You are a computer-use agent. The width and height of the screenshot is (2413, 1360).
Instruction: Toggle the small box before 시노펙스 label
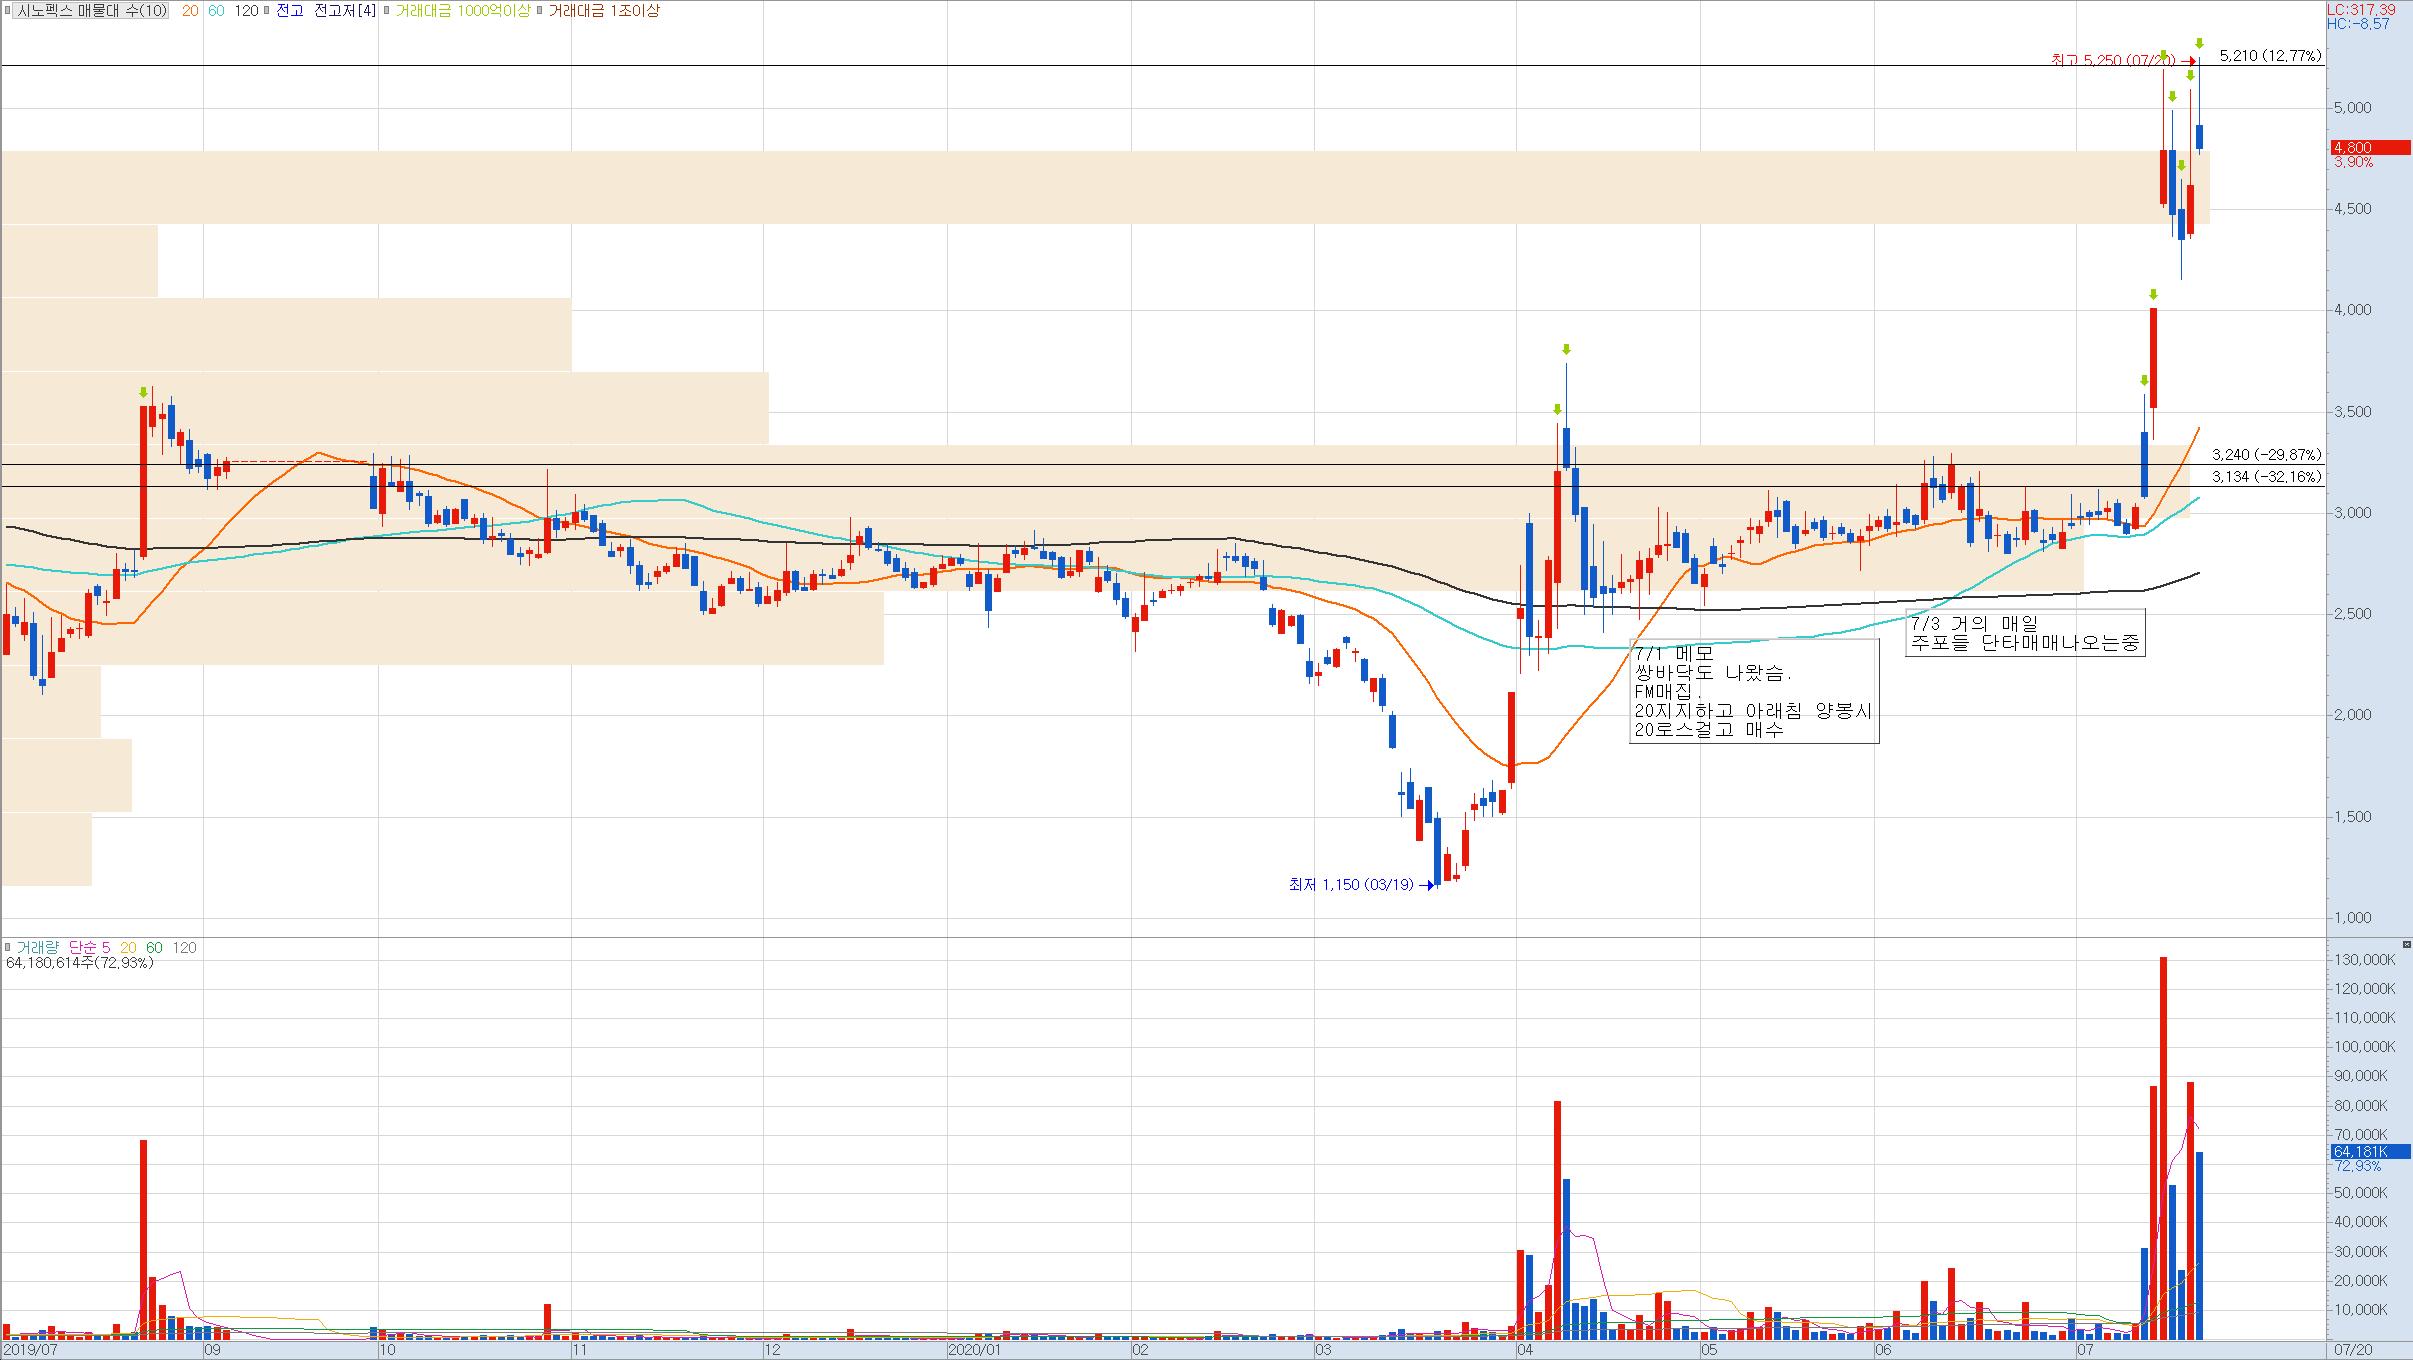(8, 11)
